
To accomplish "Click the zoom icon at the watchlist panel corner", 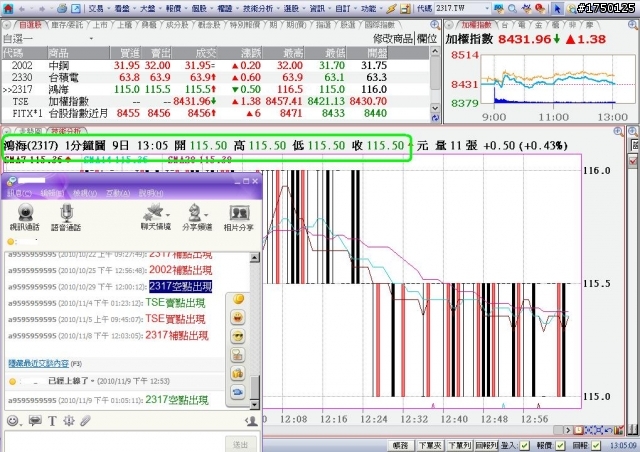I will tap(435, 25).
